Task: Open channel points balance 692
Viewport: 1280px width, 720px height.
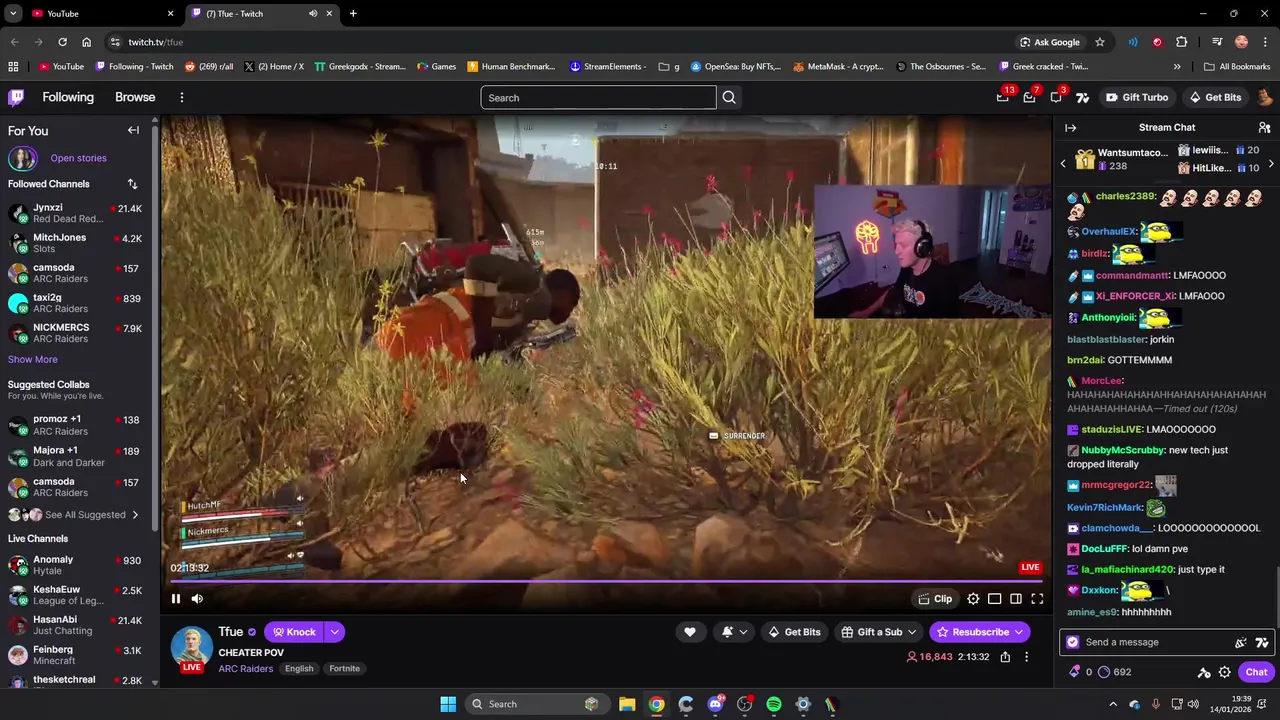Action: pyautogui.click(x=1115, y=672)
